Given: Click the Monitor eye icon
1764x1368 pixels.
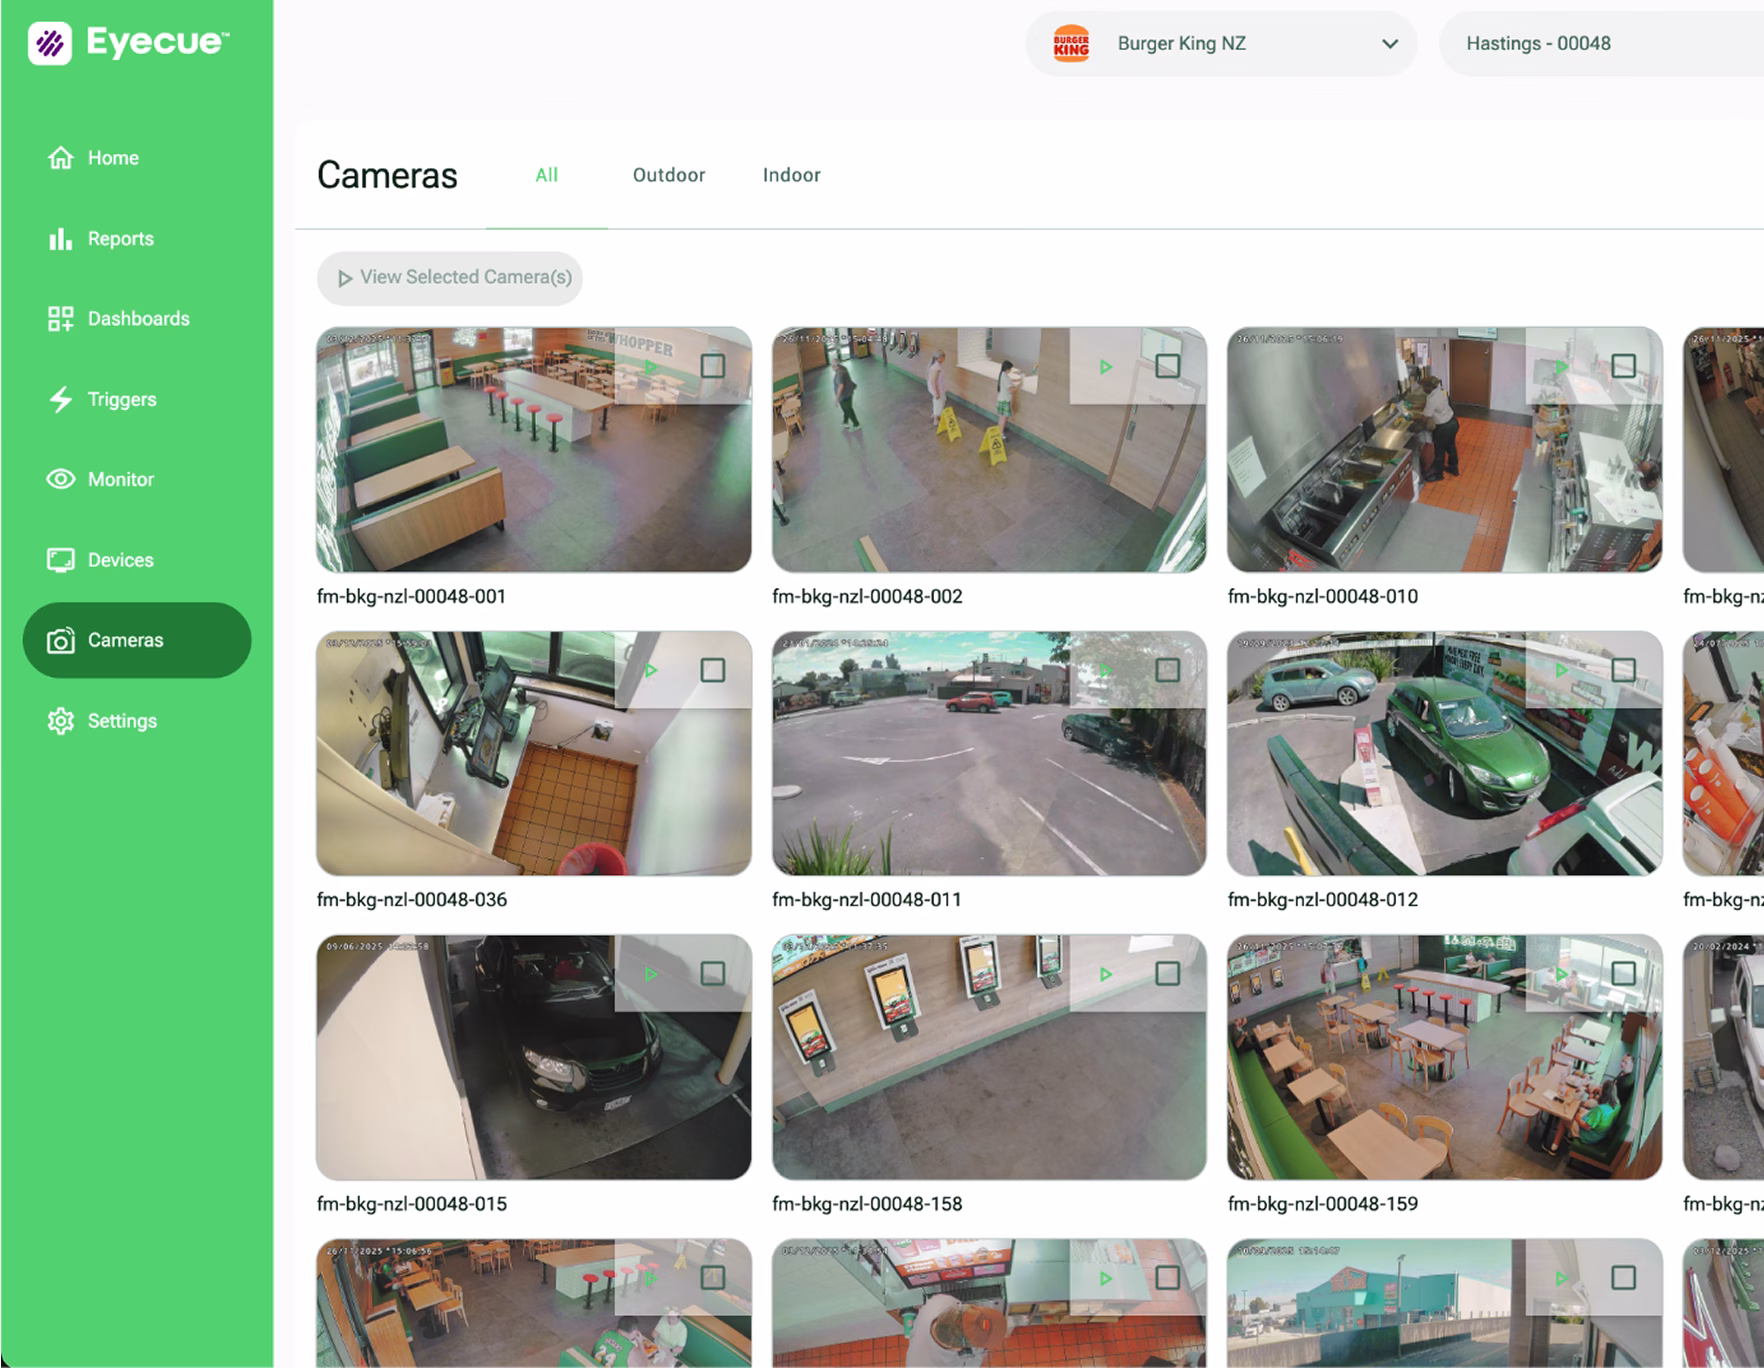Looking at the screenshot, I should click(60, 480).
